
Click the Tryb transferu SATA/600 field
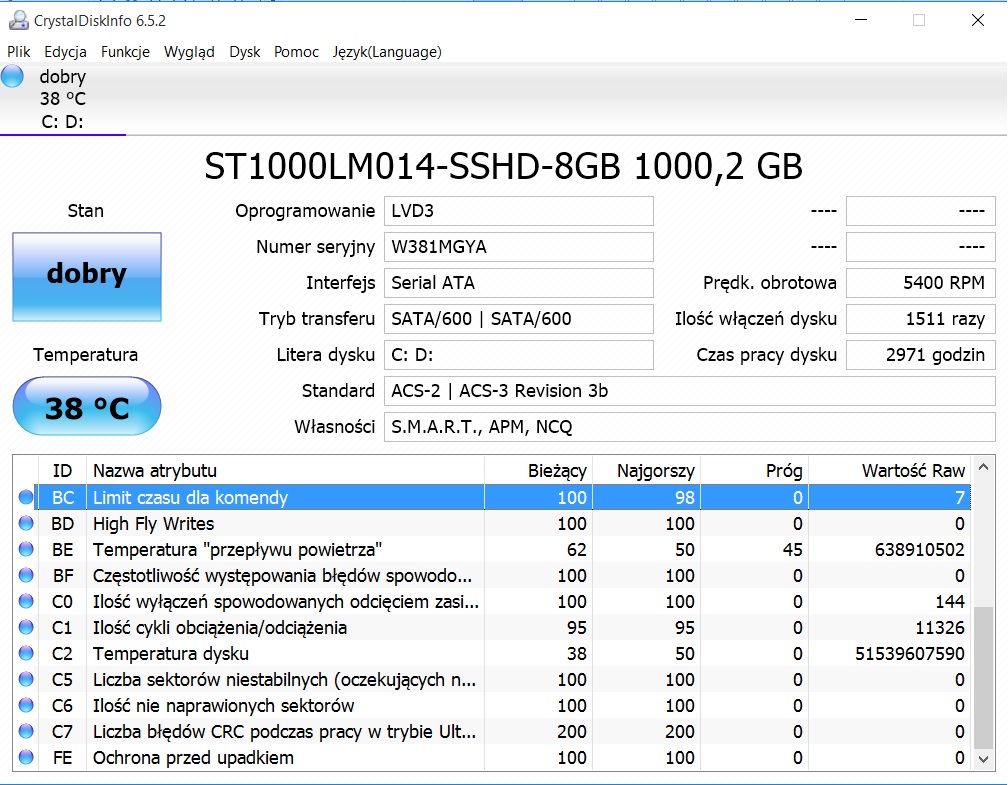[x=519, y=319]
